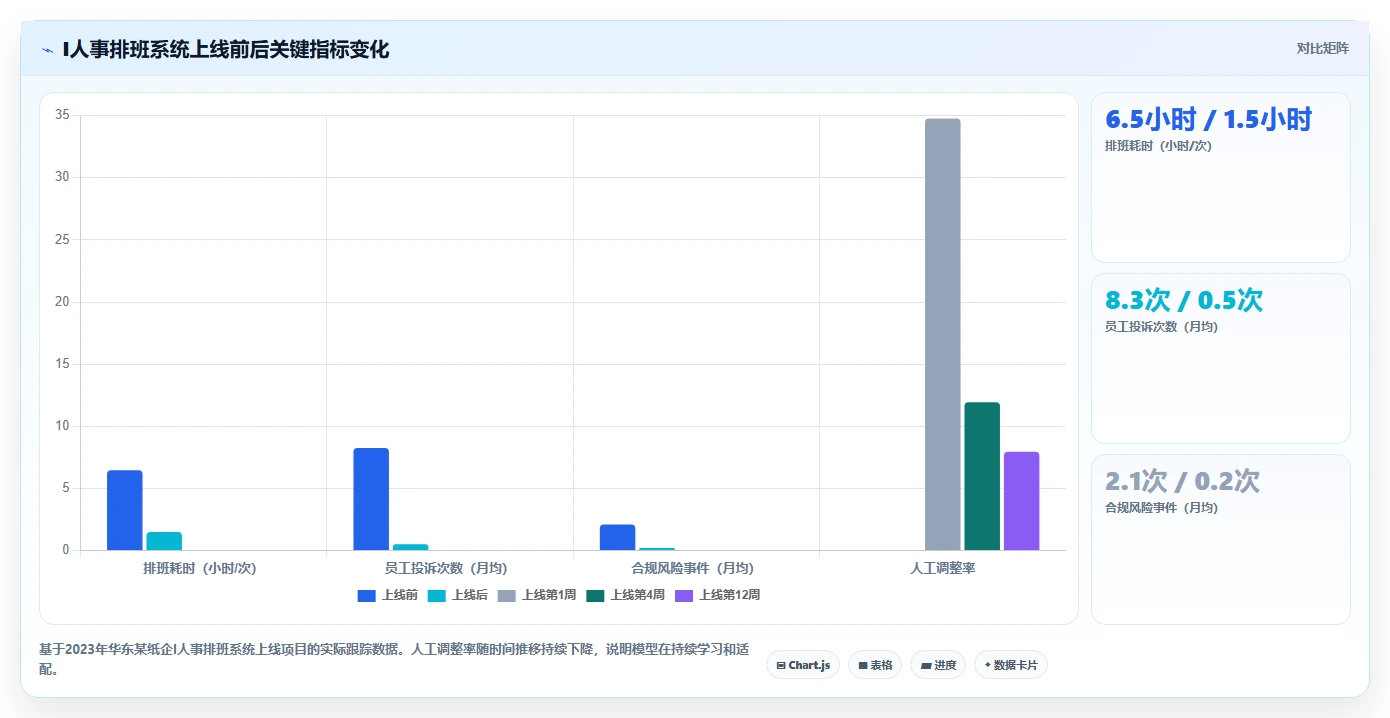Toggle the 上线后 legend series
This screenshot has height=718, width=1390.
[x=457, y=595]
